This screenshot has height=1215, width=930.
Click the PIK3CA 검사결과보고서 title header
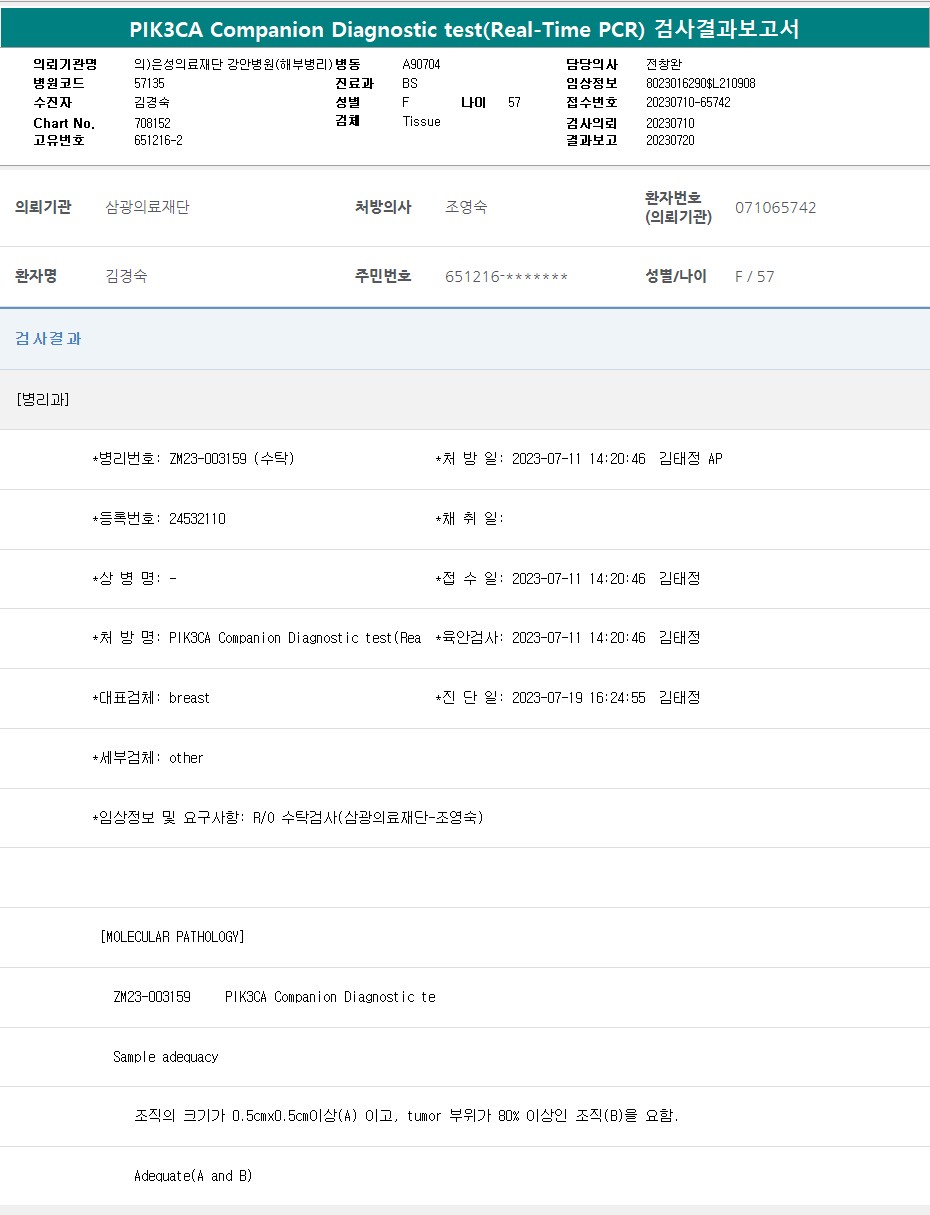[464, 29]
